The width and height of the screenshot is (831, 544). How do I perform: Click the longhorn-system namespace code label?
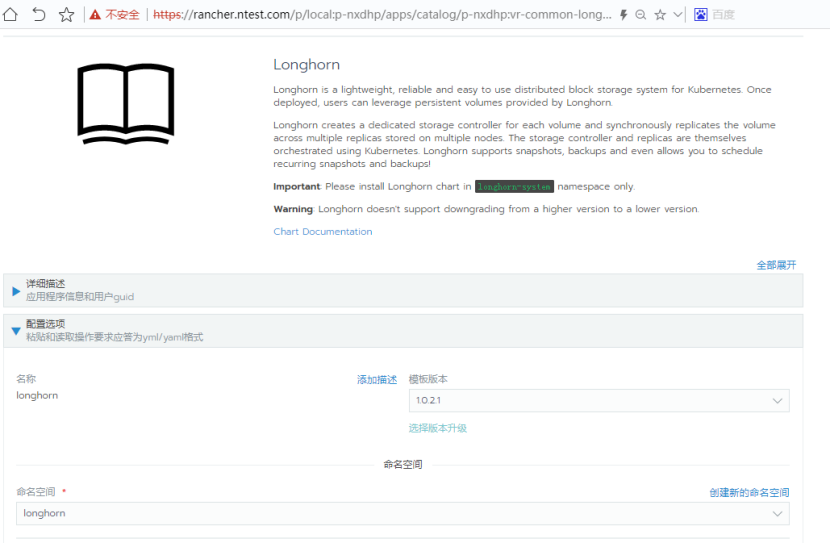point(514,187)
